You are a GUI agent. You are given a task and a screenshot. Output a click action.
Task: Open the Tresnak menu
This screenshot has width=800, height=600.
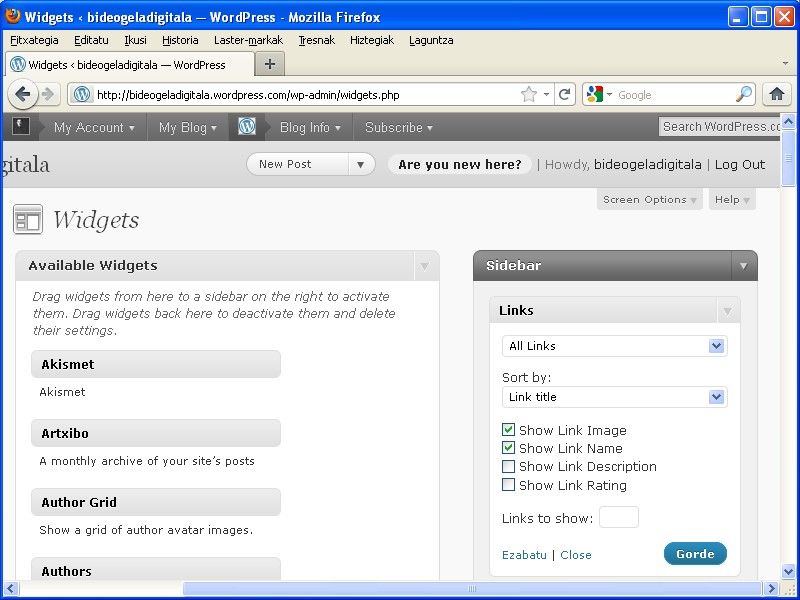click(x=317, y=40)
